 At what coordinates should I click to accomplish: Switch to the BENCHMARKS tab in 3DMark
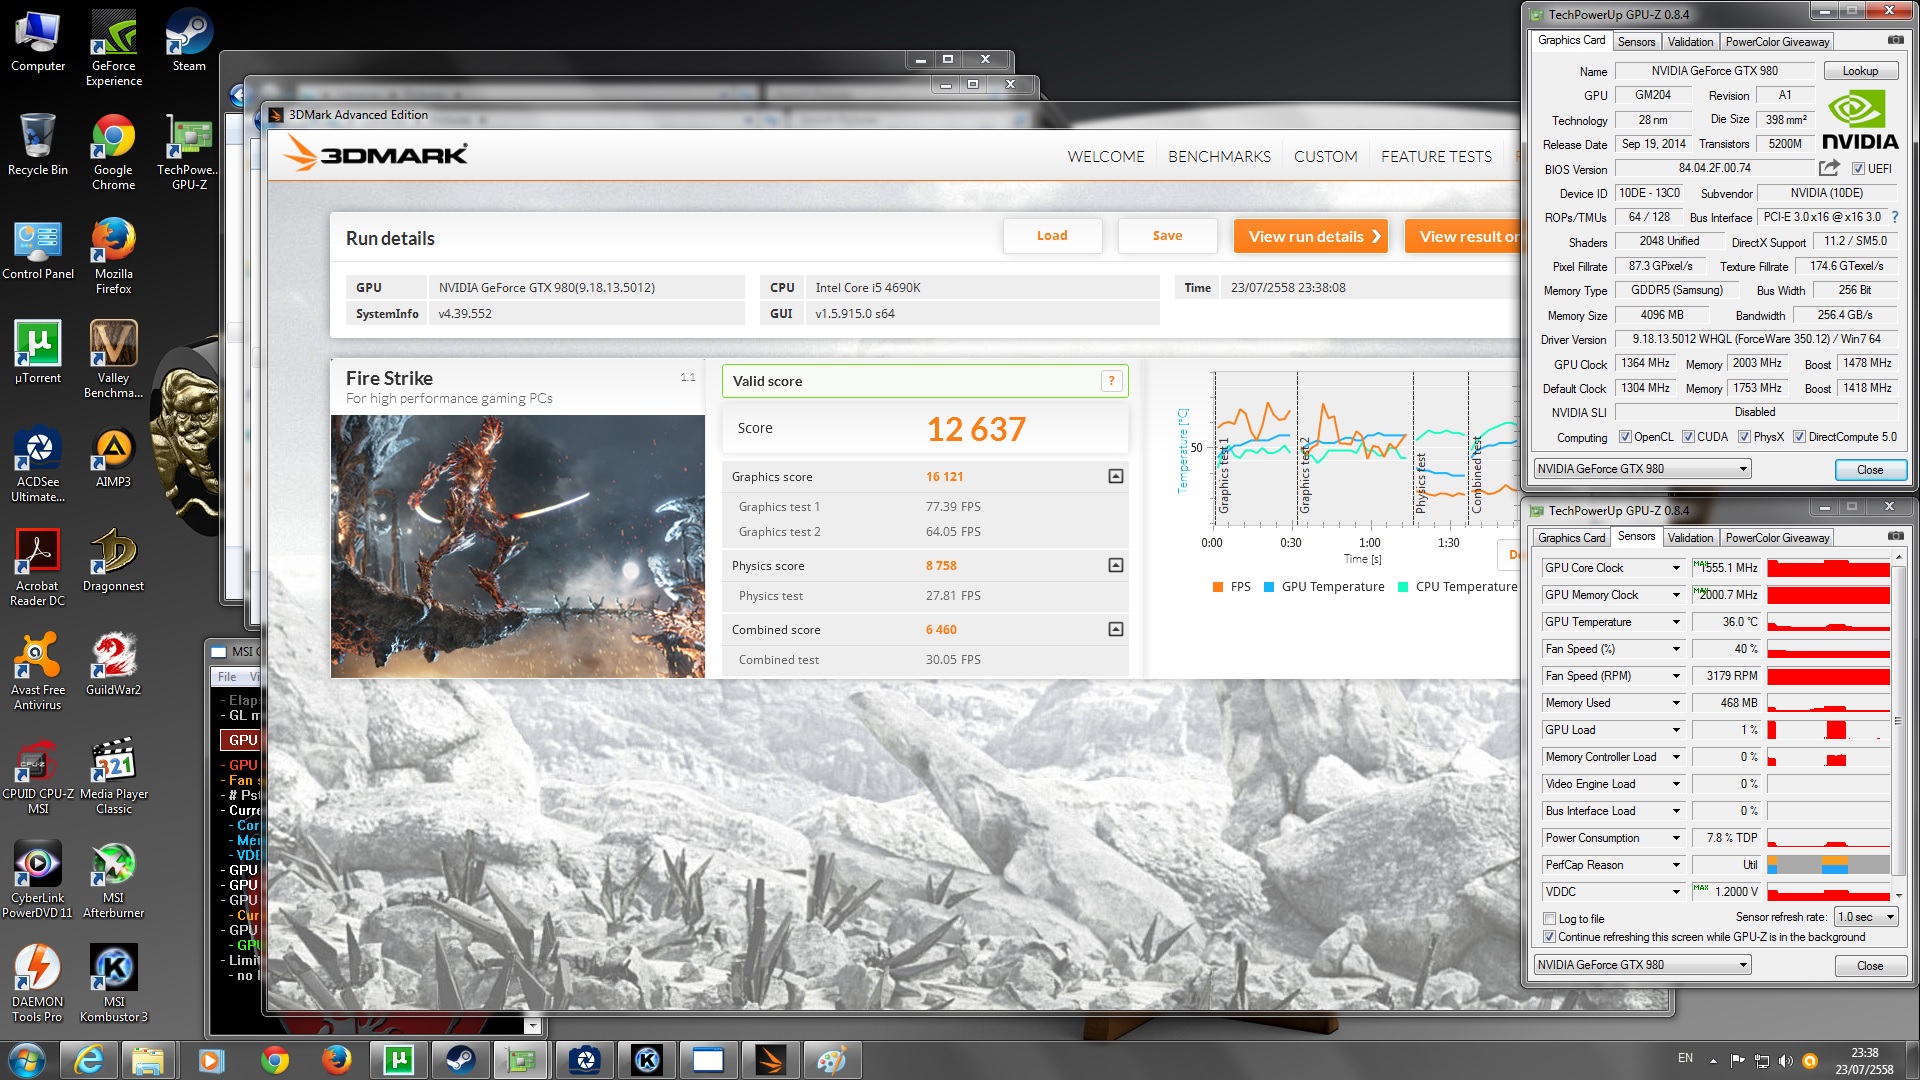coord(1219,157)
